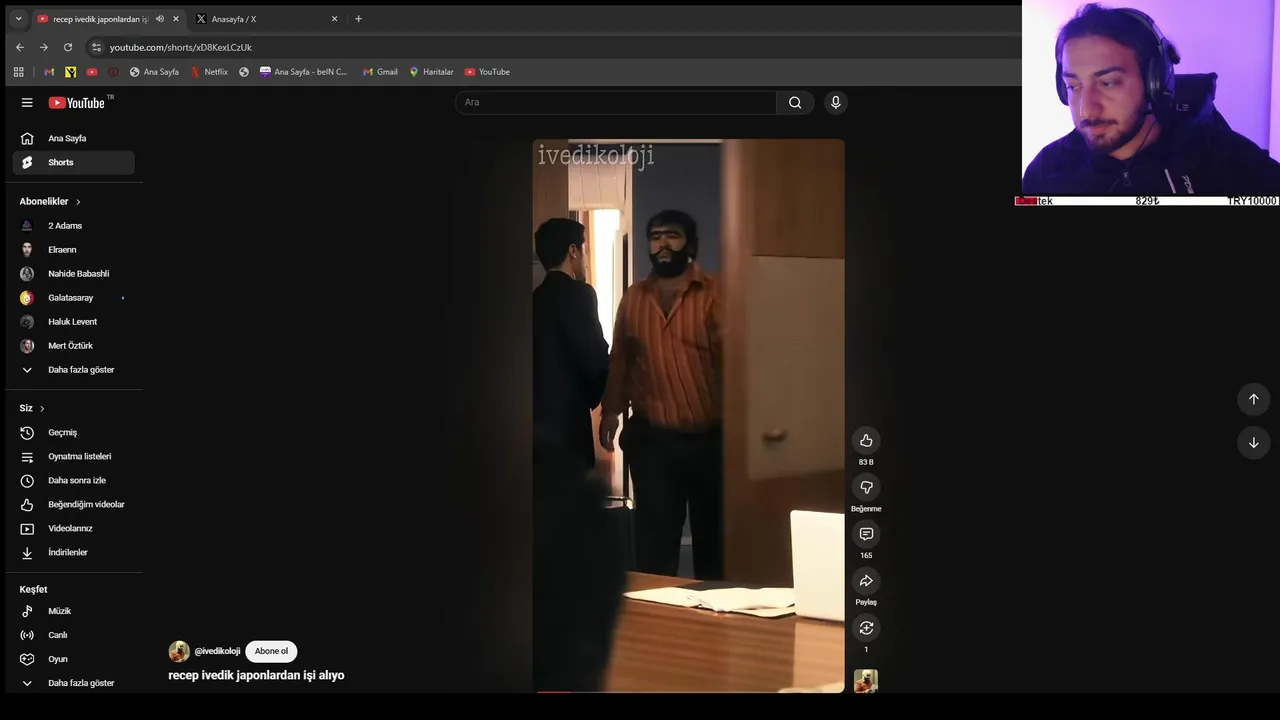This screenshot has height=720, width=1280.
Task: Open Oynatma listeleri
Action: point(73,456)
